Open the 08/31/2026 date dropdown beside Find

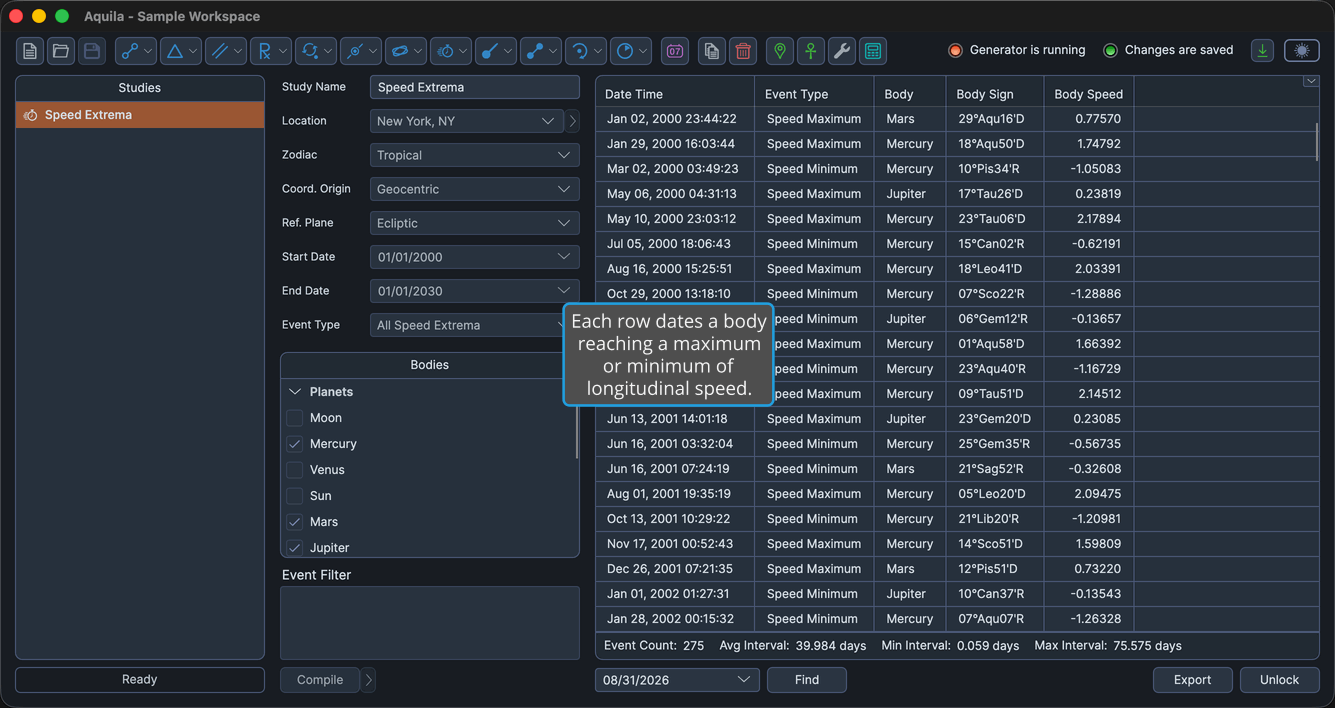(677, 680)
